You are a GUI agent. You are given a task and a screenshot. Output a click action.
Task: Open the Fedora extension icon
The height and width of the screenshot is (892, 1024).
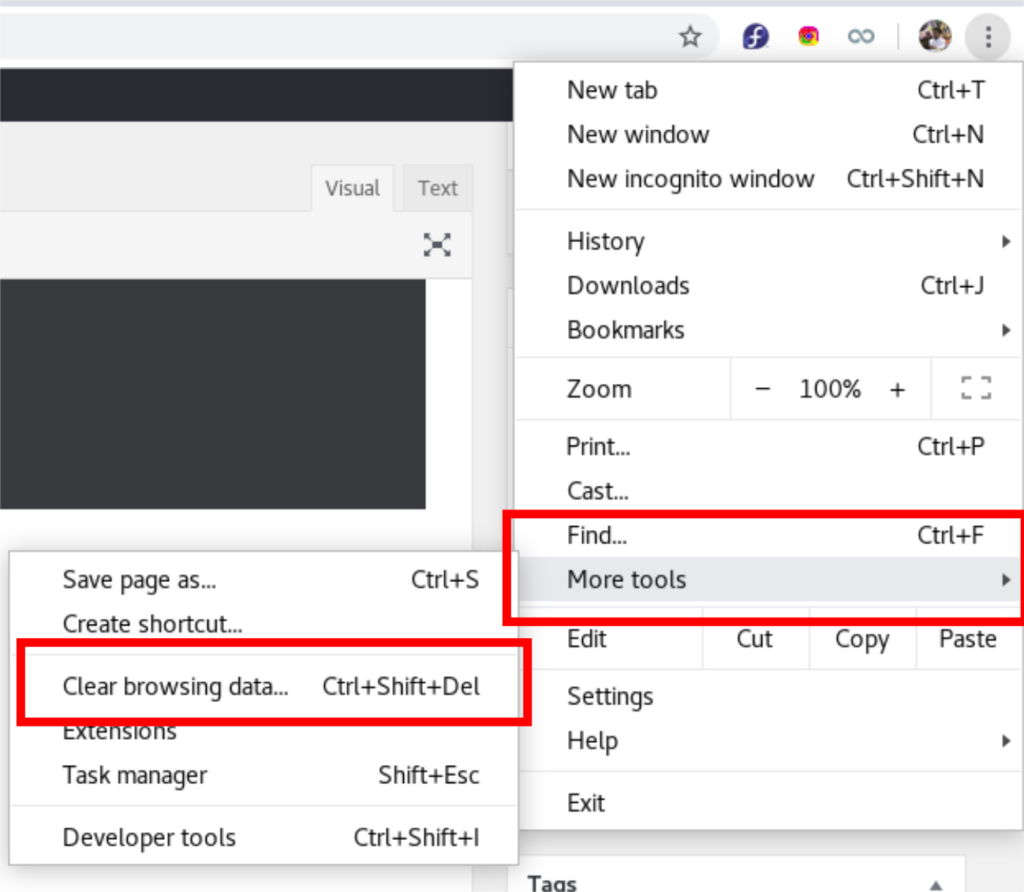click(x=755, y=37)
